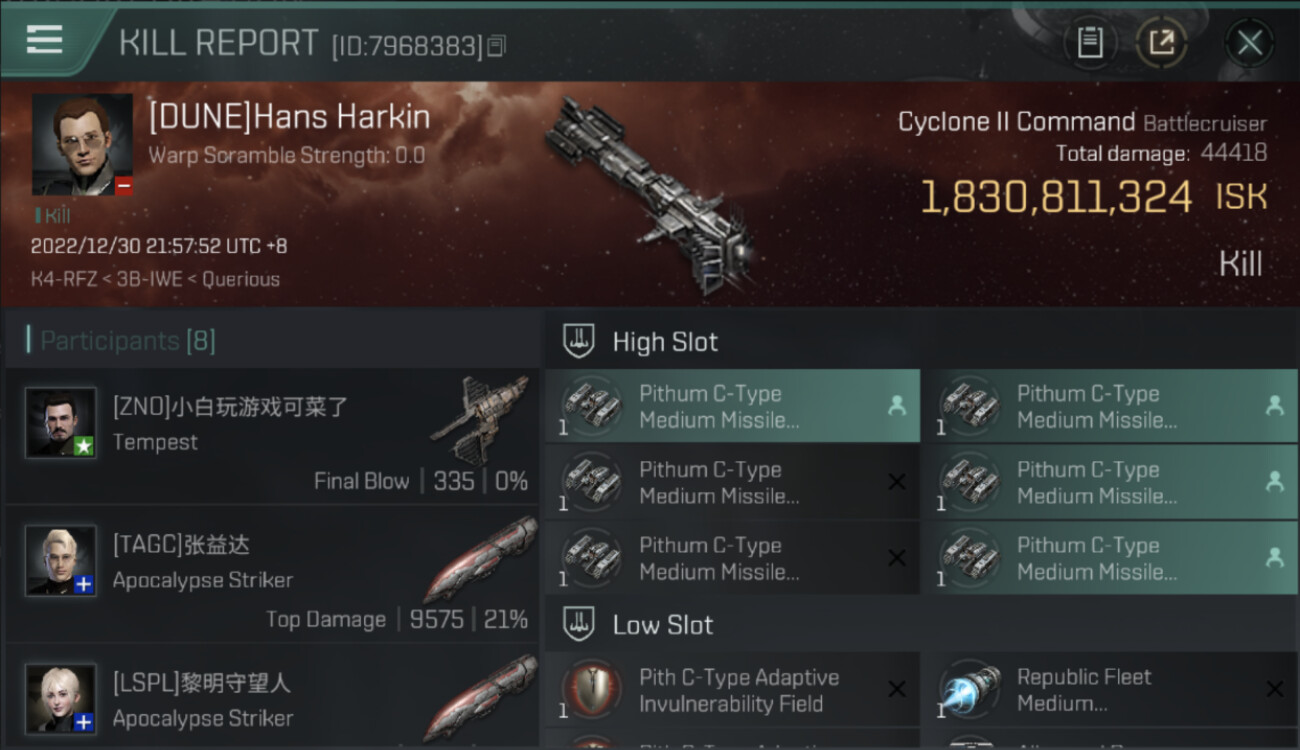Open the hamburger menu icon
The height and width of the screenshot is (750, 1300).
point(45,40)
